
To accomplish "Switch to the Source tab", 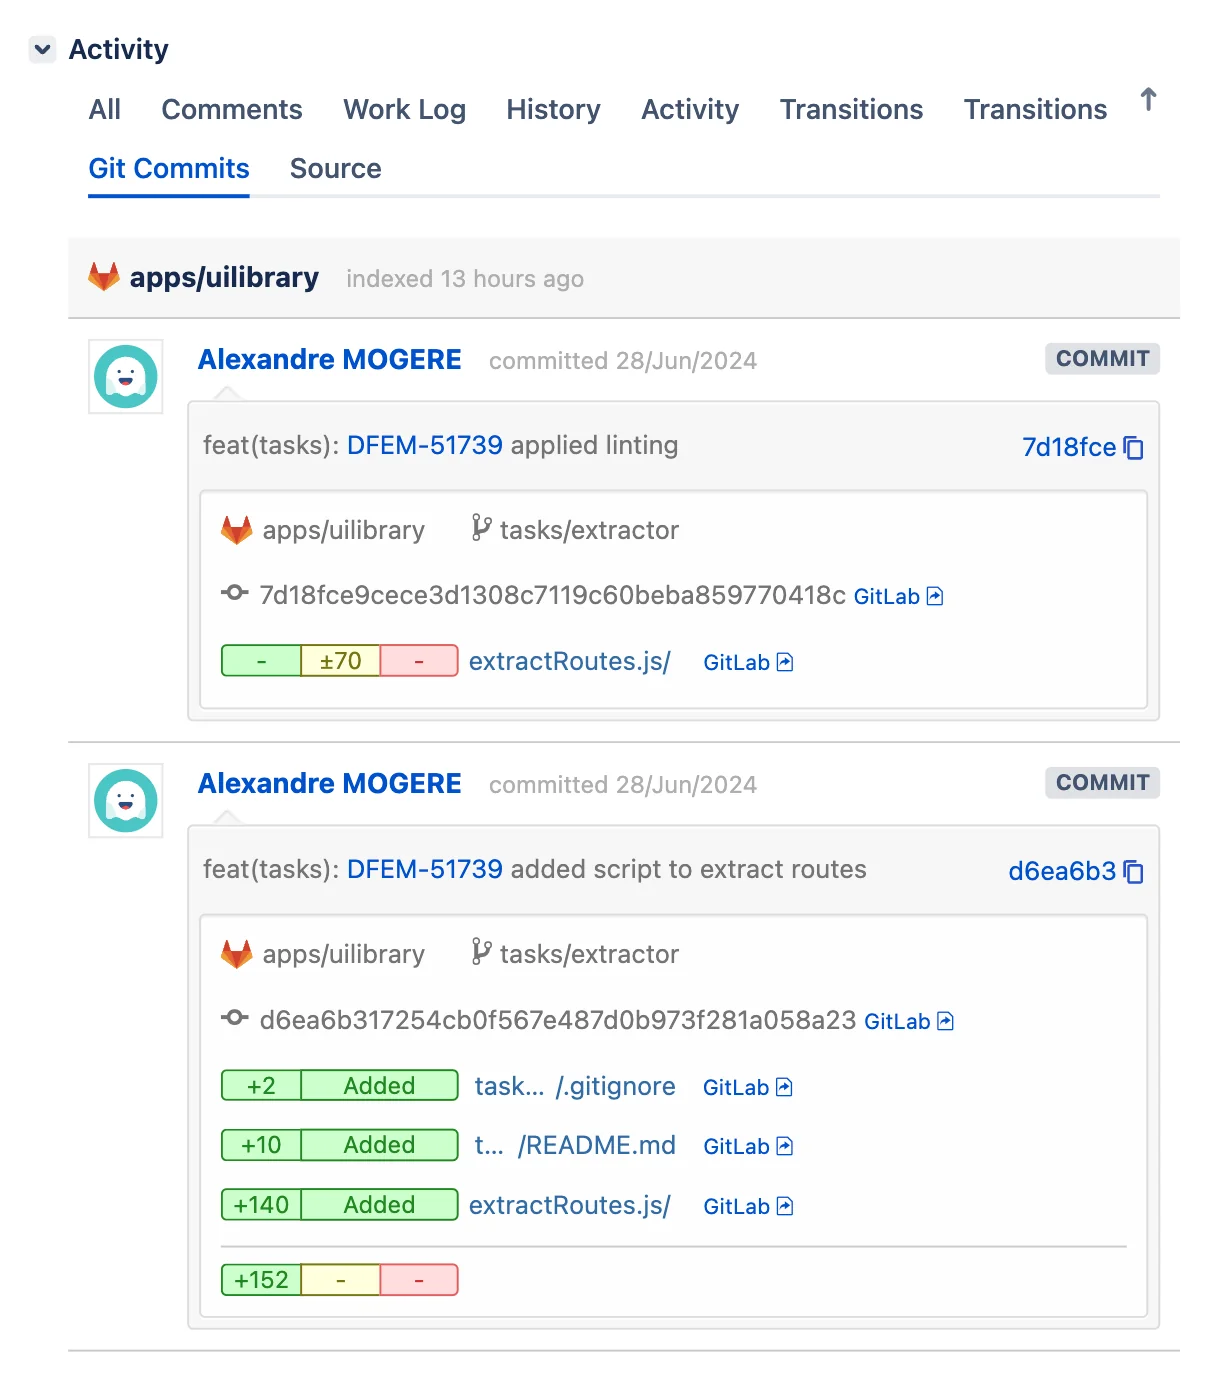I will click(x=335, y=168).
